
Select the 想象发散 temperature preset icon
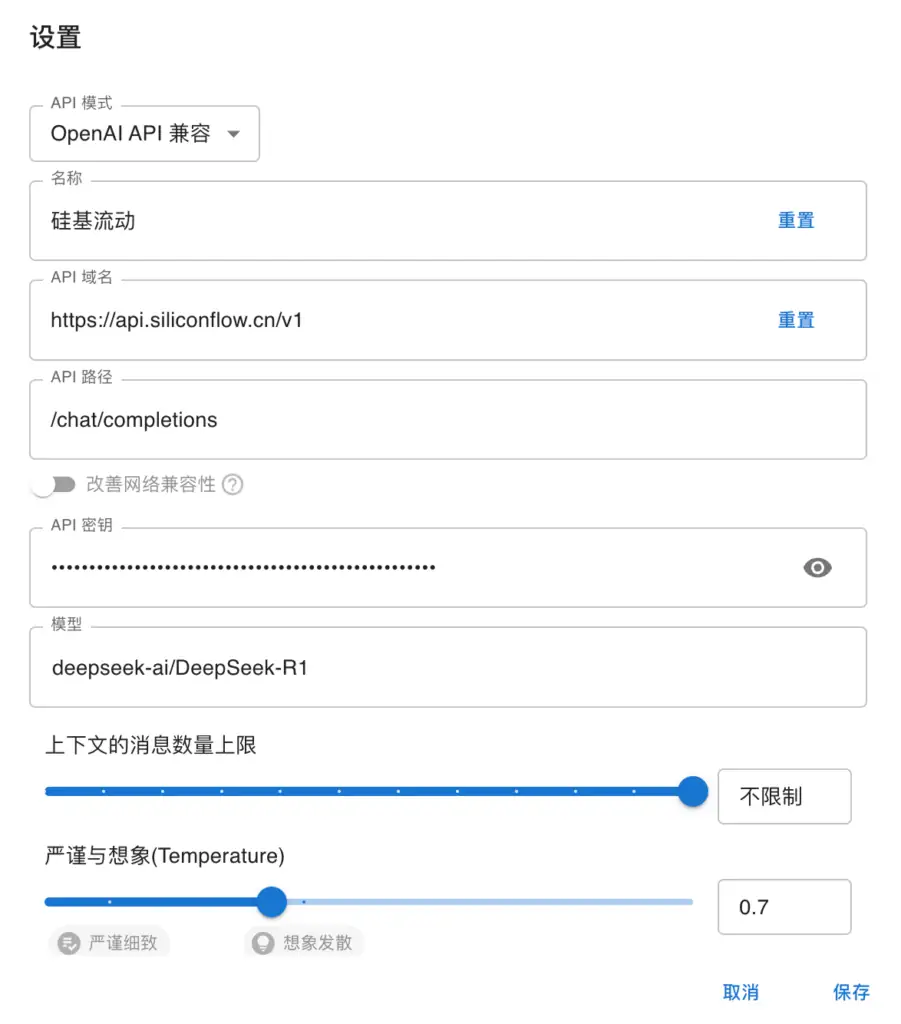(x=259, y=942)
